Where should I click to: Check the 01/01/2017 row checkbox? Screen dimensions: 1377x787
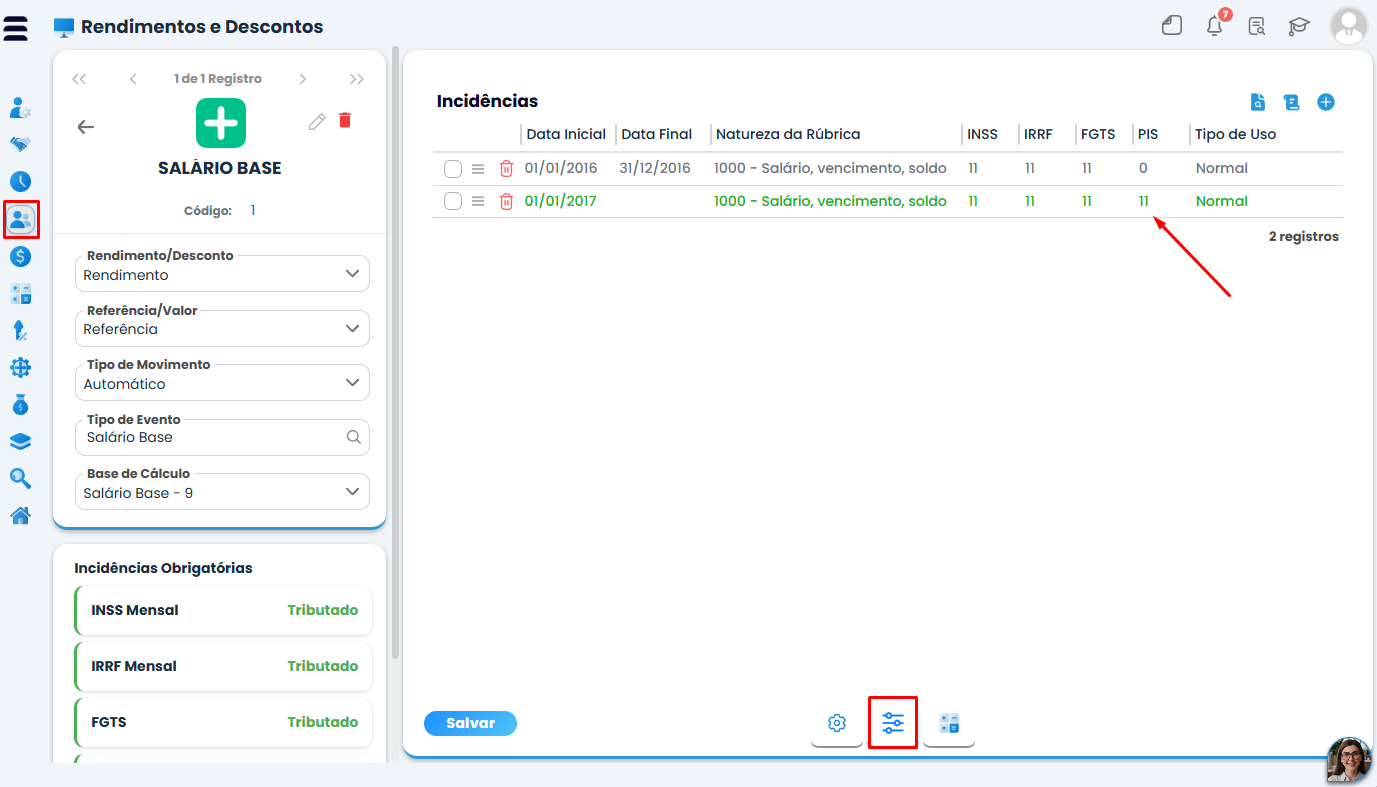click(453, 201)
